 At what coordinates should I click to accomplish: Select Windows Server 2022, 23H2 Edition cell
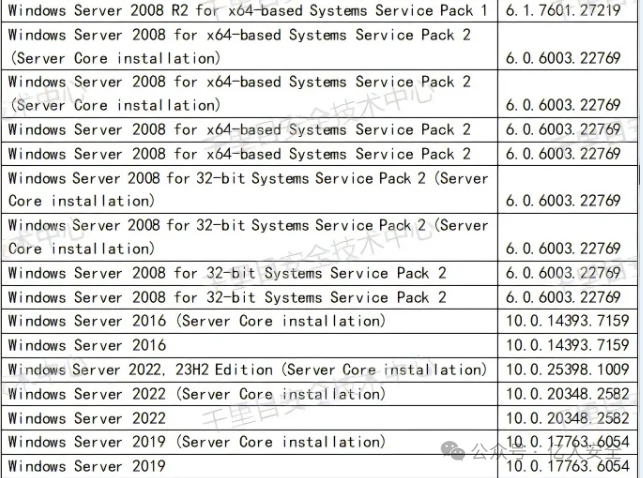(x=249, y=370)
